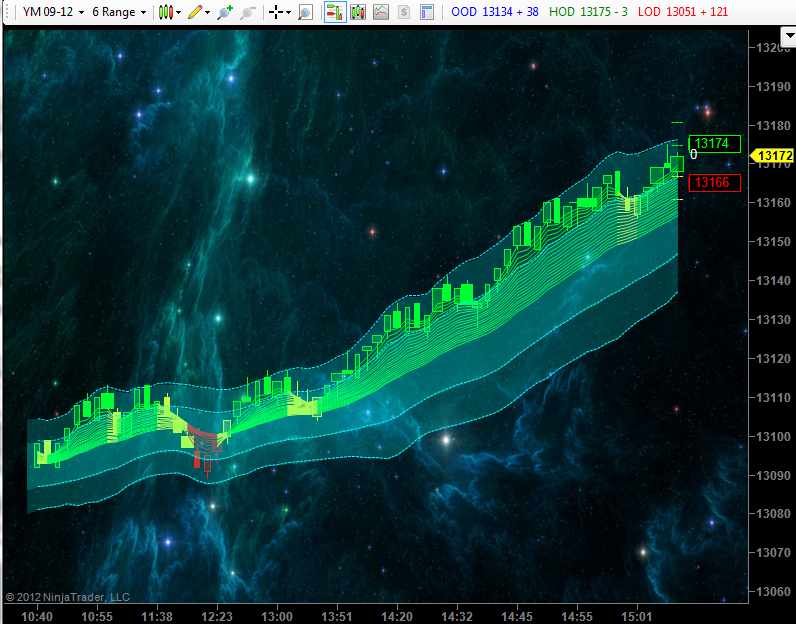796x624 pixels.
Task: Click the zoom out magnifier icon
Action: 247,12
